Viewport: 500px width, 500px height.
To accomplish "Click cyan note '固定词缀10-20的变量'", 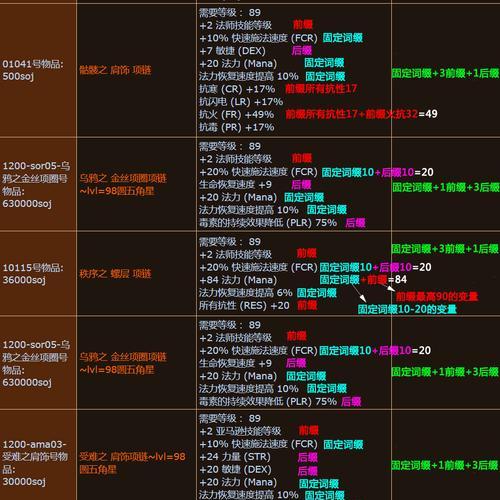I will coord(407,309).
